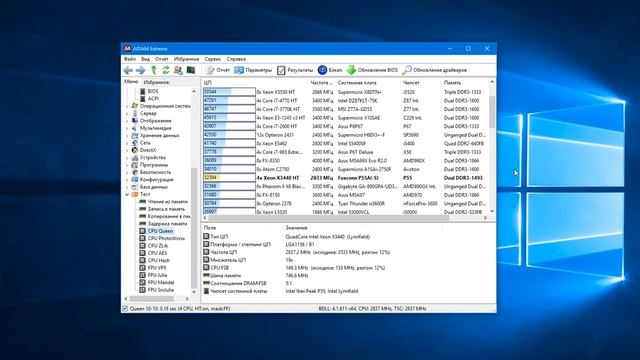640x360 pixels.
Task: Go back with the left arrow toolbar icon
Action: [x=128, y=70]
